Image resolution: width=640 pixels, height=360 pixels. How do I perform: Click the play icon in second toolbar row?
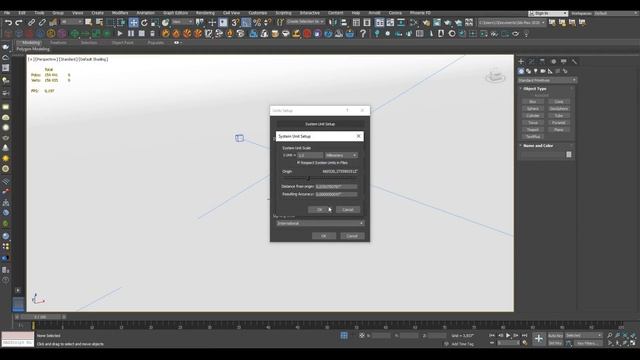pos(120,33)
